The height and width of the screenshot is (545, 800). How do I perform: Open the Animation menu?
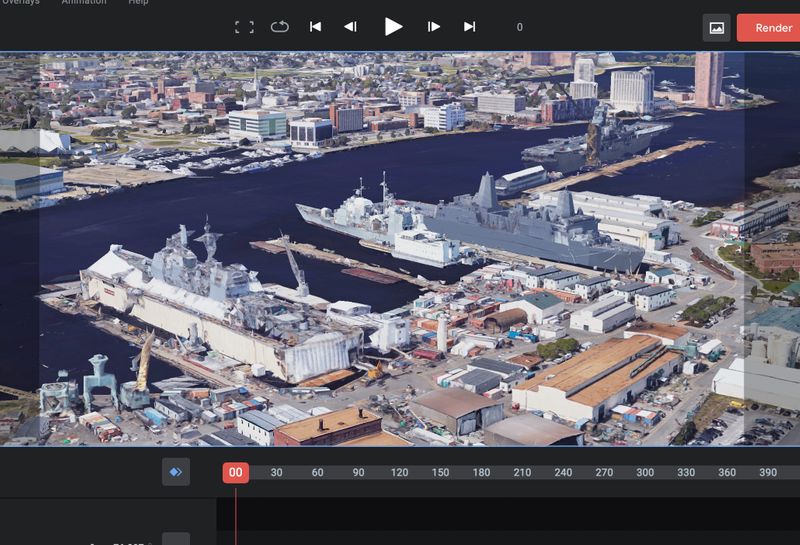point(84,3)
